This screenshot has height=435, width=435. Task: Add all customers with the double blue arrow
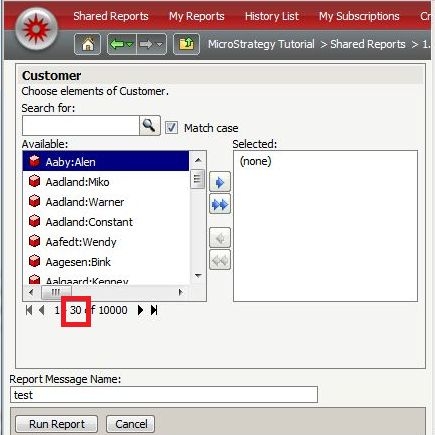pyautogui.click(x=220, y=204)
